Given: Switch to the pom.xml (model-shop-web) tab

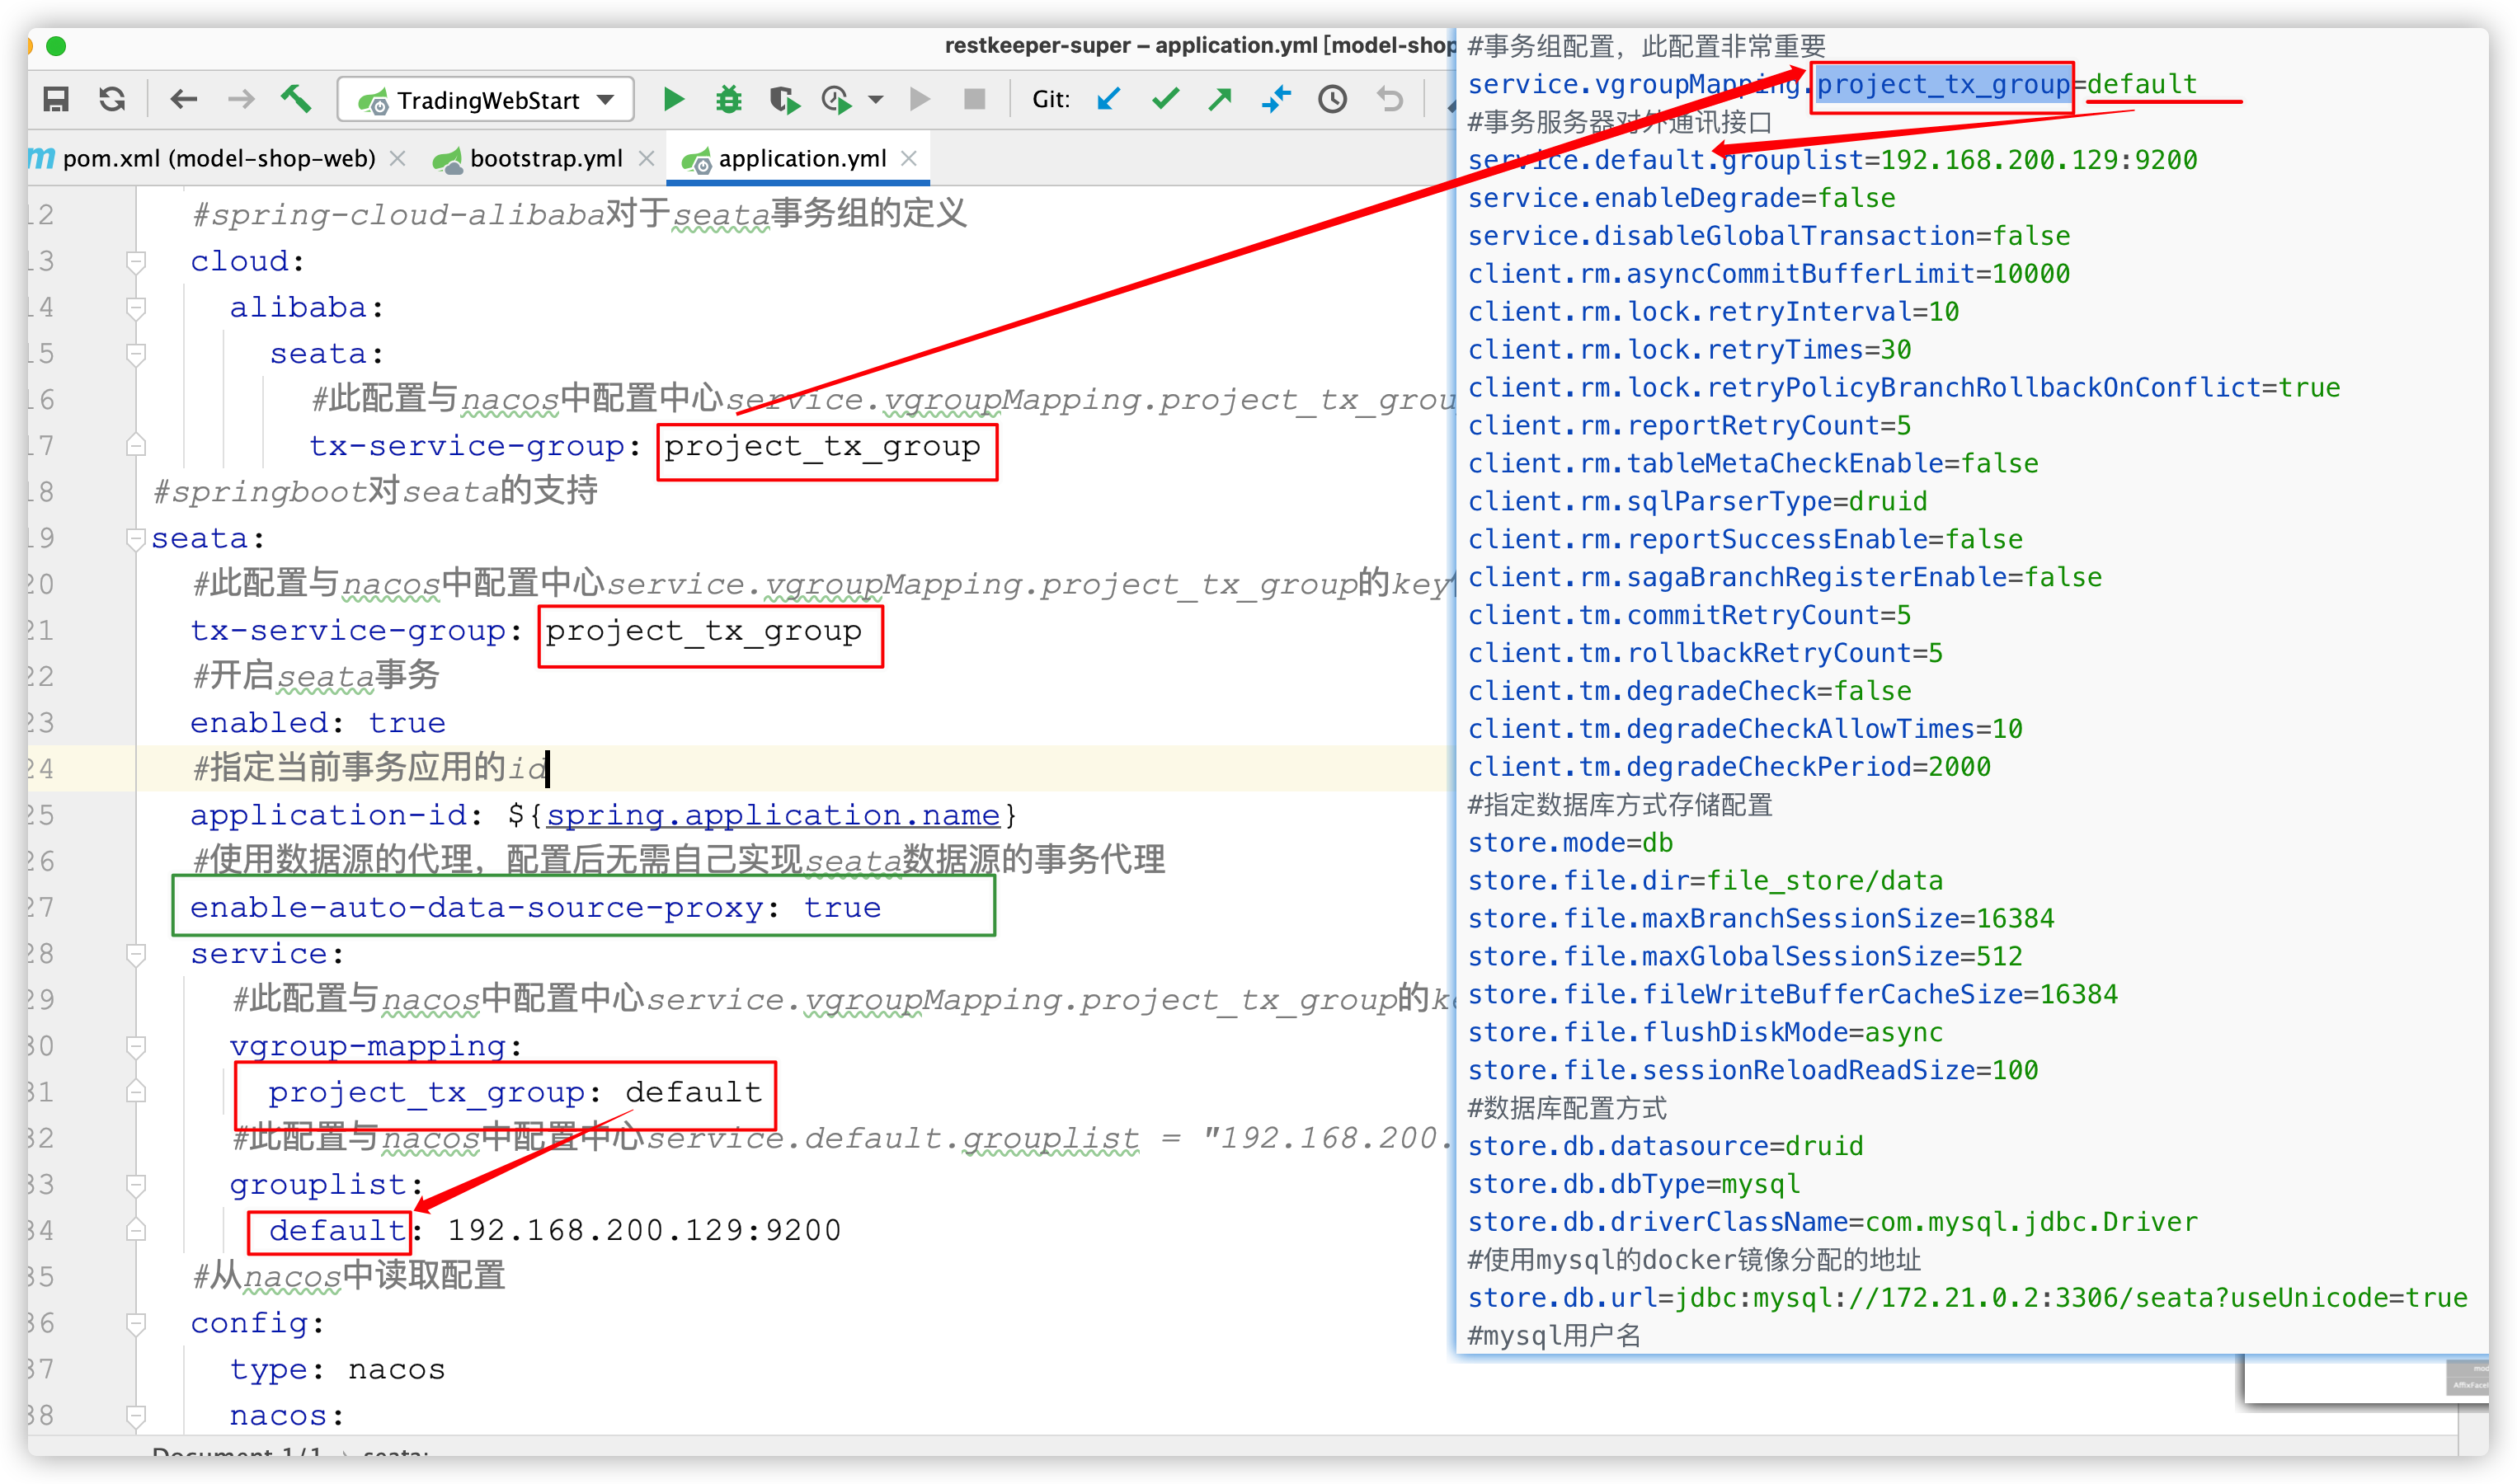Looking at the screenshot, I should pyautogui.click(x=218, y=158).
